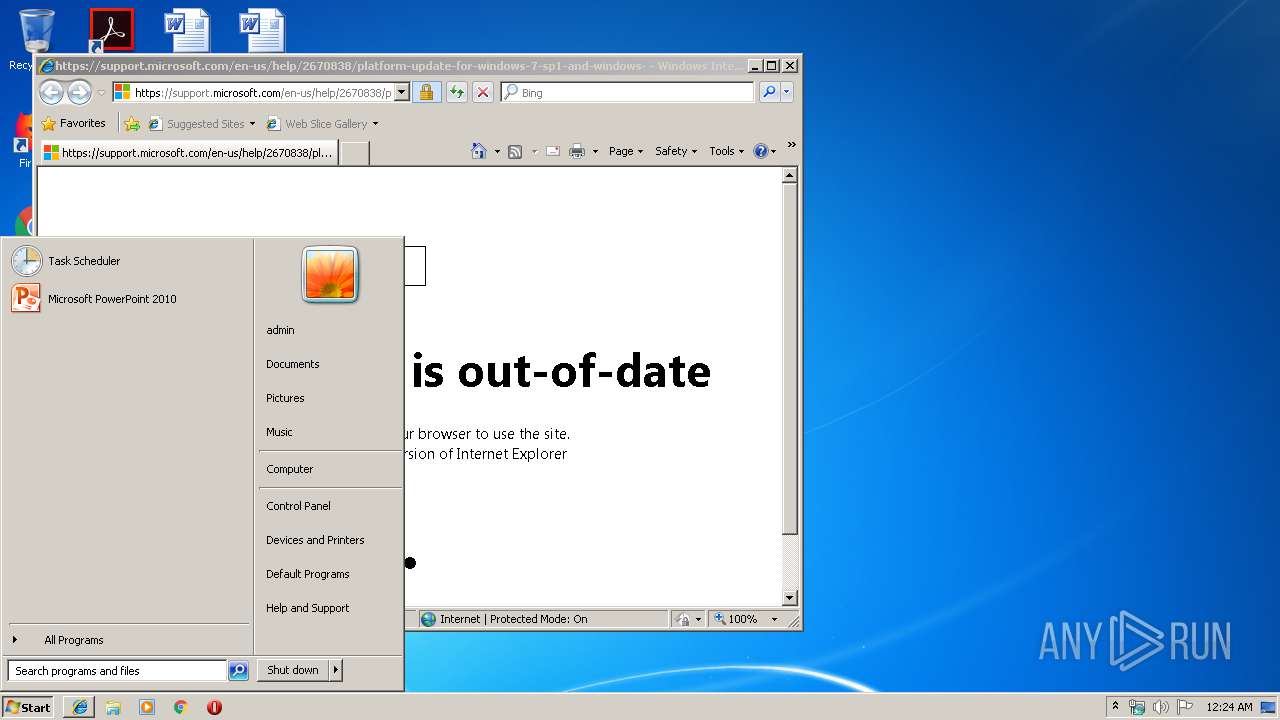Image resolution: width=1280 pixels, height=720 pixels.
Task: Click the taskbar clock showing 12:24 AM
Action: pos(1229,707)
